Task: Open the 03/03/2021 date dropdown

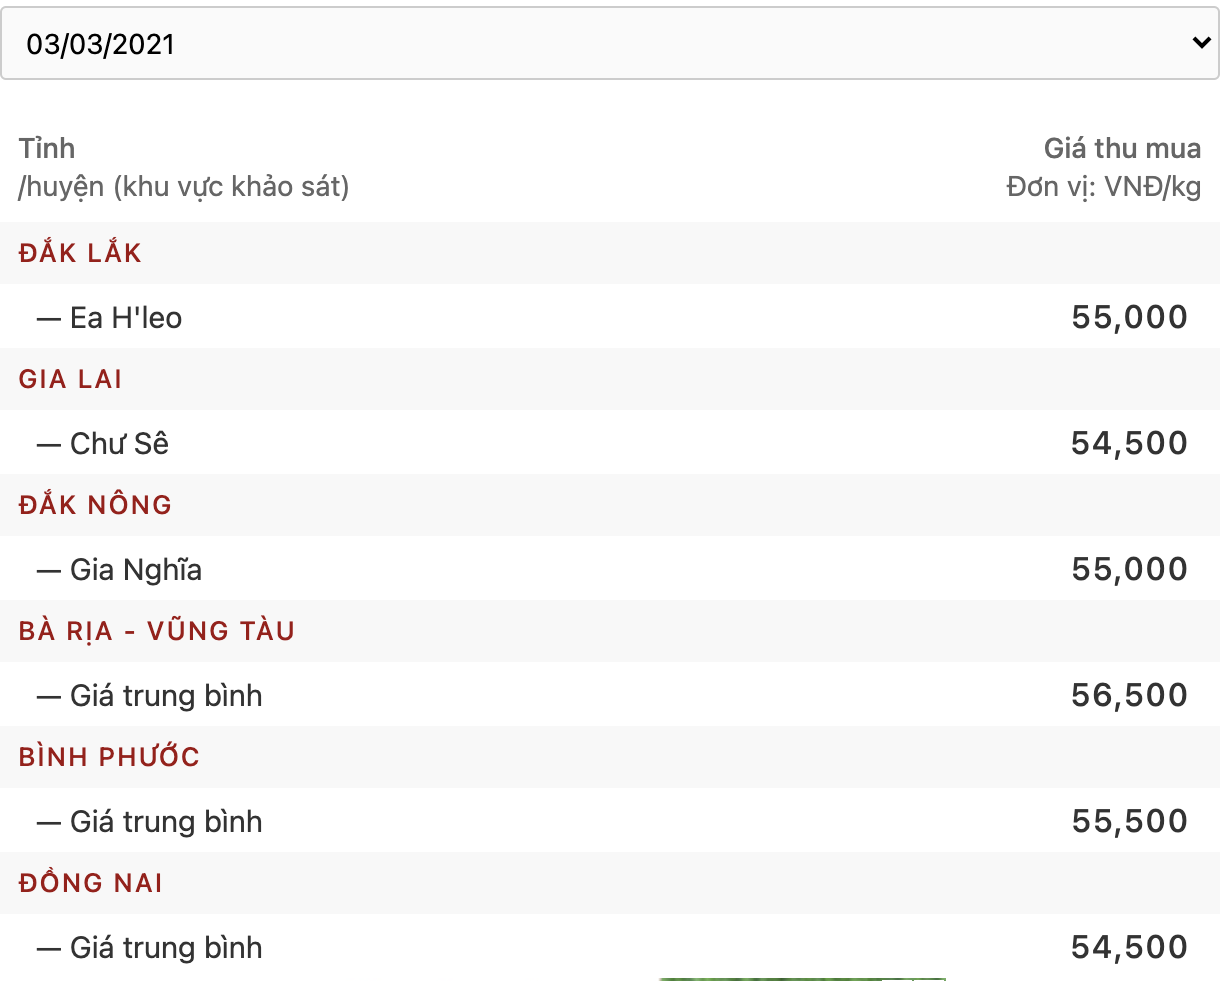Action: pos(610,43)
